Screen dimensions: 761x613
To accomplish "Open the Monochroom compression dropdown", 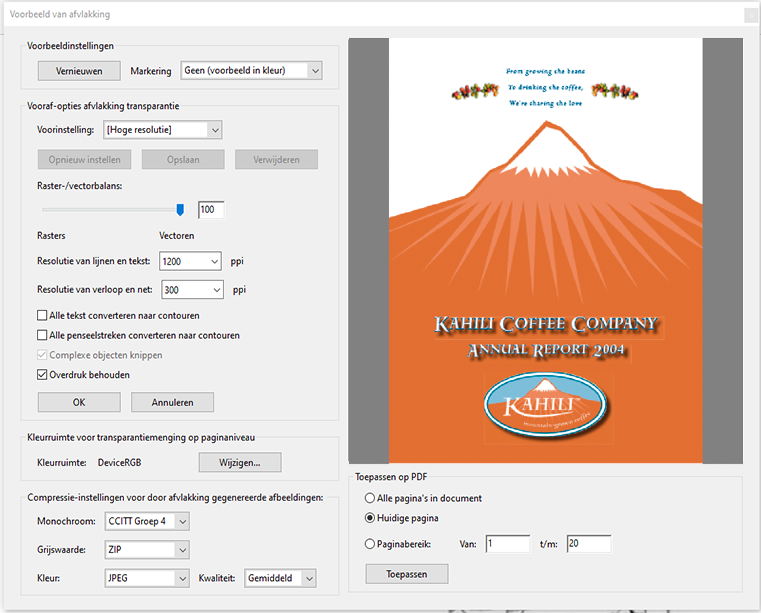I will coord(147,521).
